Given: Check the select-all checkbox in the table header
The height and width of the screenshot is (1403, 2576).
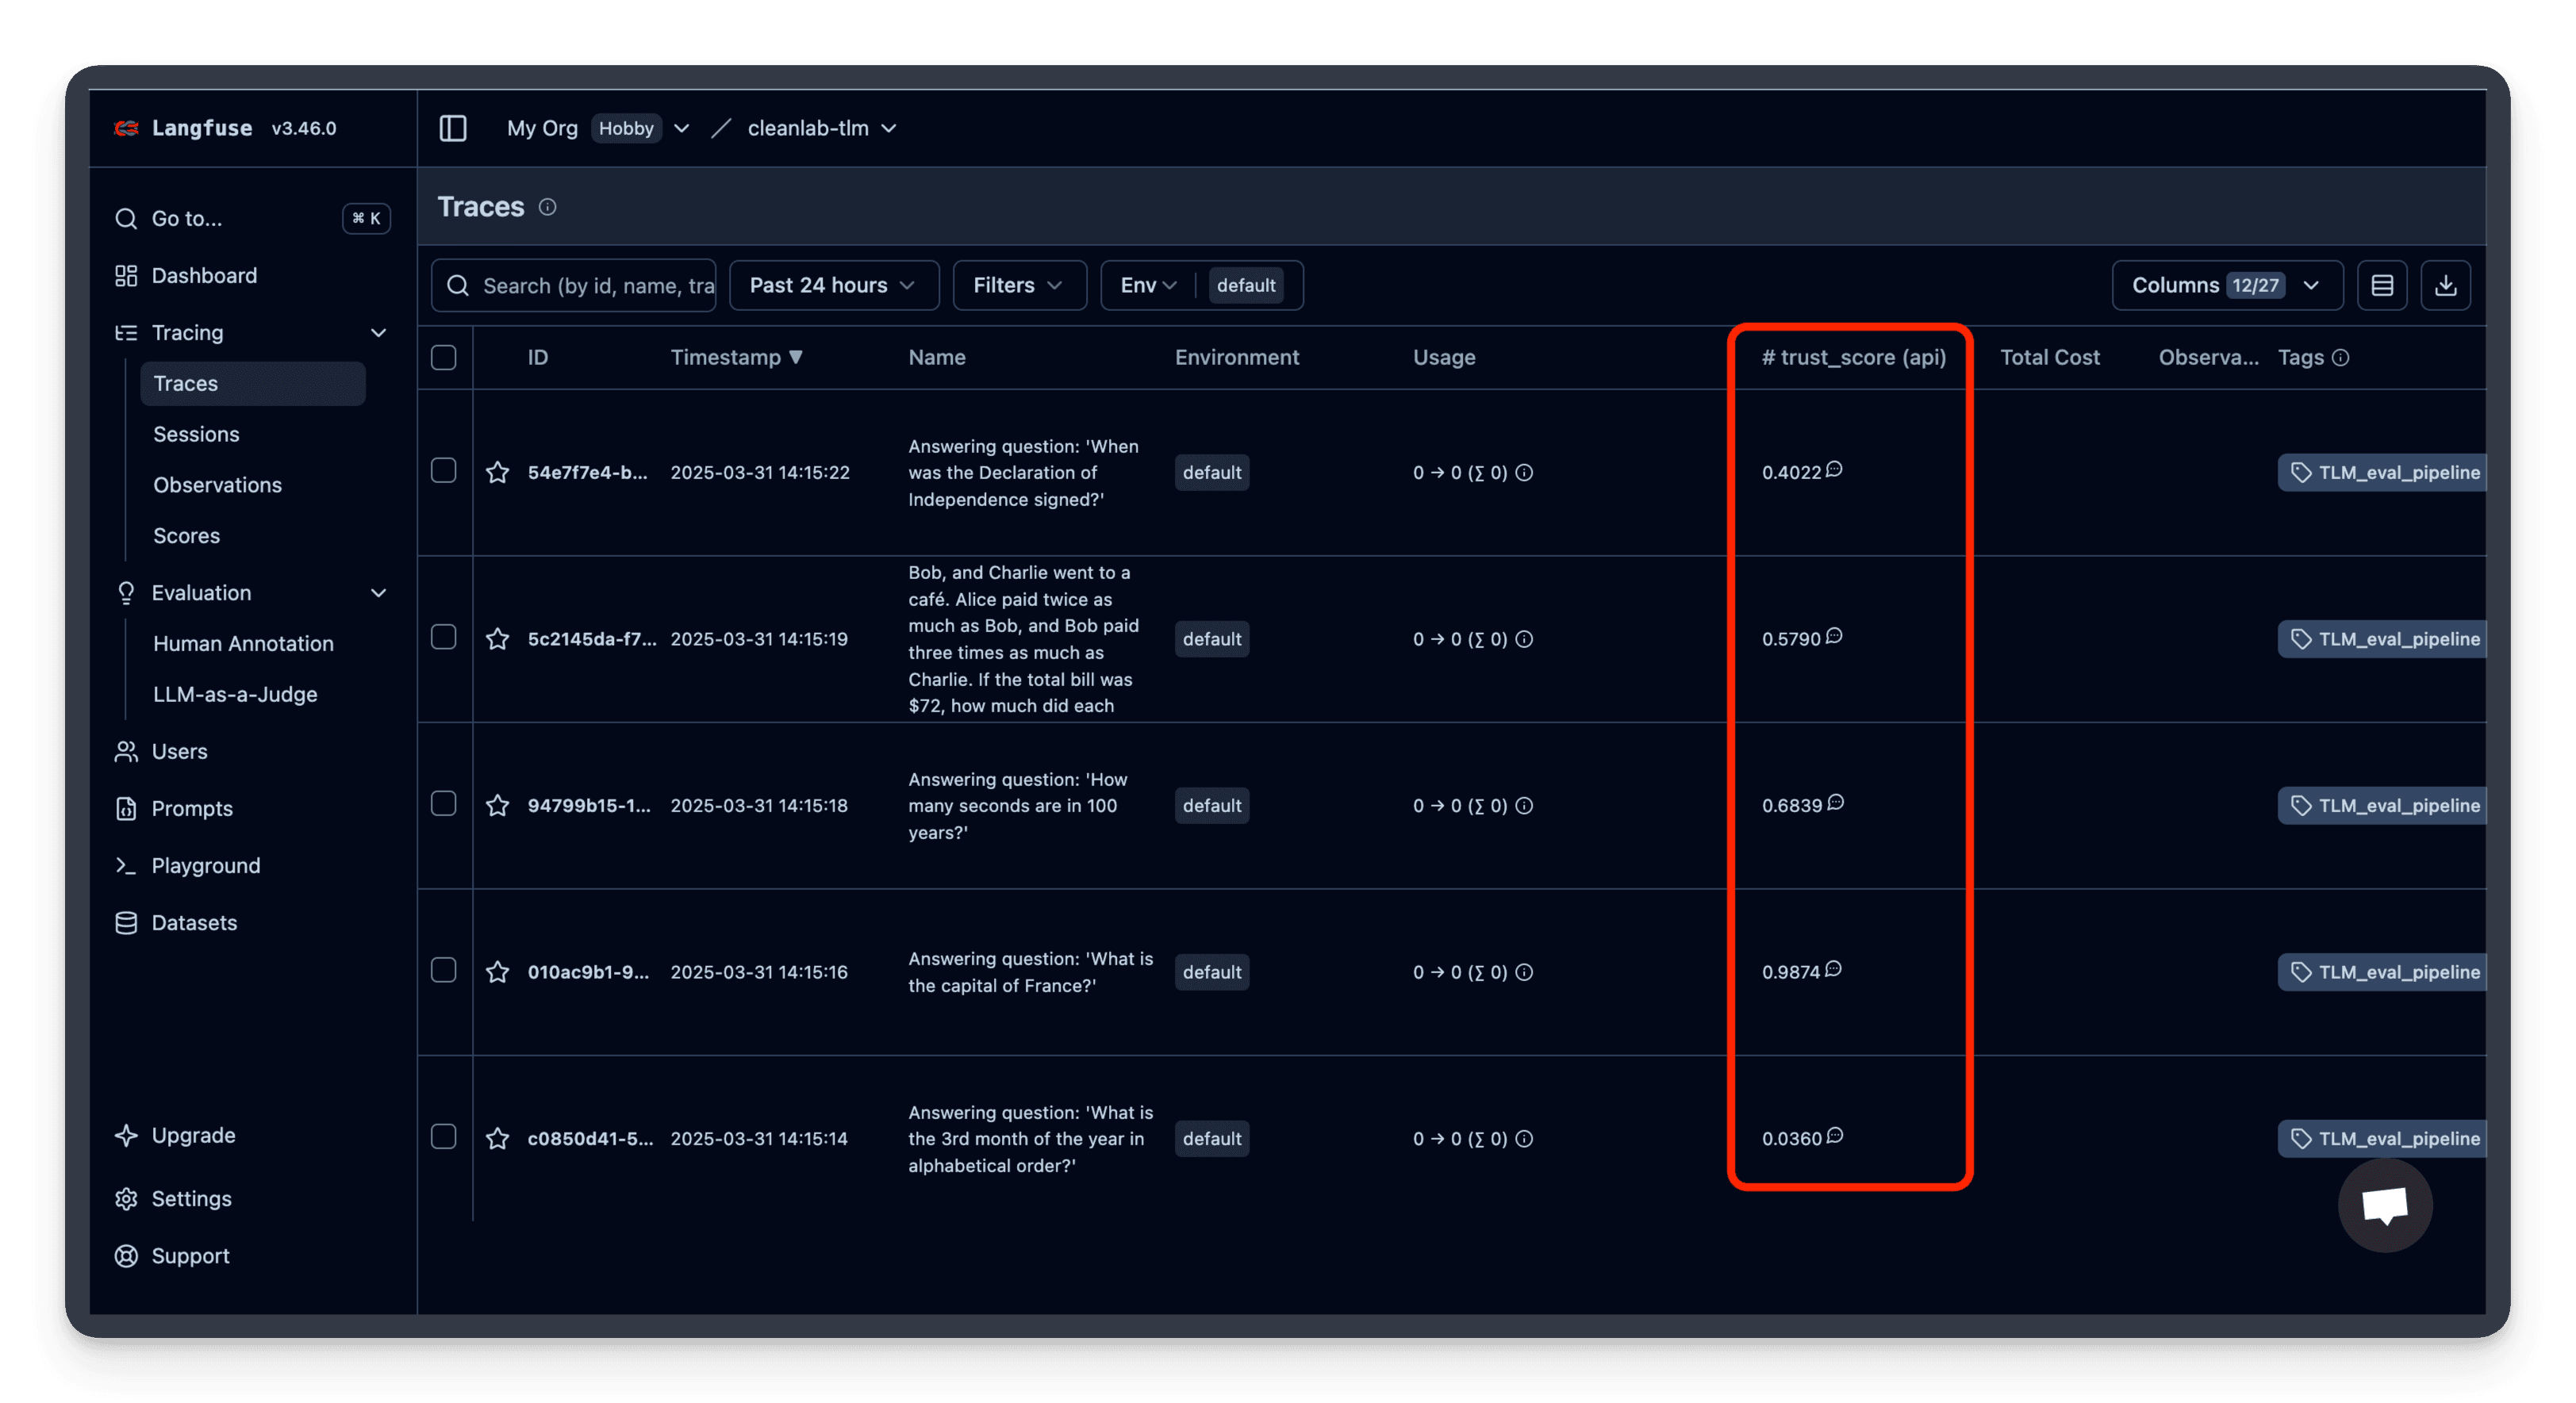Looking at the screenshot, I should click(444, 357).
